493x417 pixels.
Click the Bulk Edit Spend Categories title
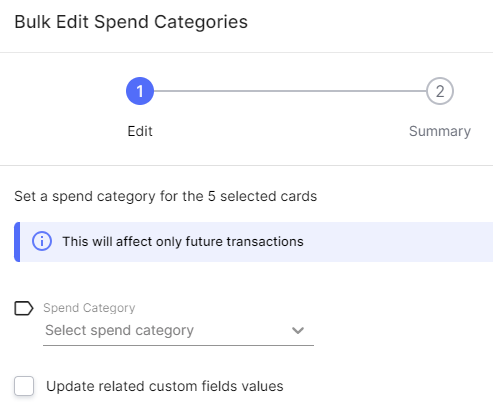pyautogui.click(x=131, y=22)
